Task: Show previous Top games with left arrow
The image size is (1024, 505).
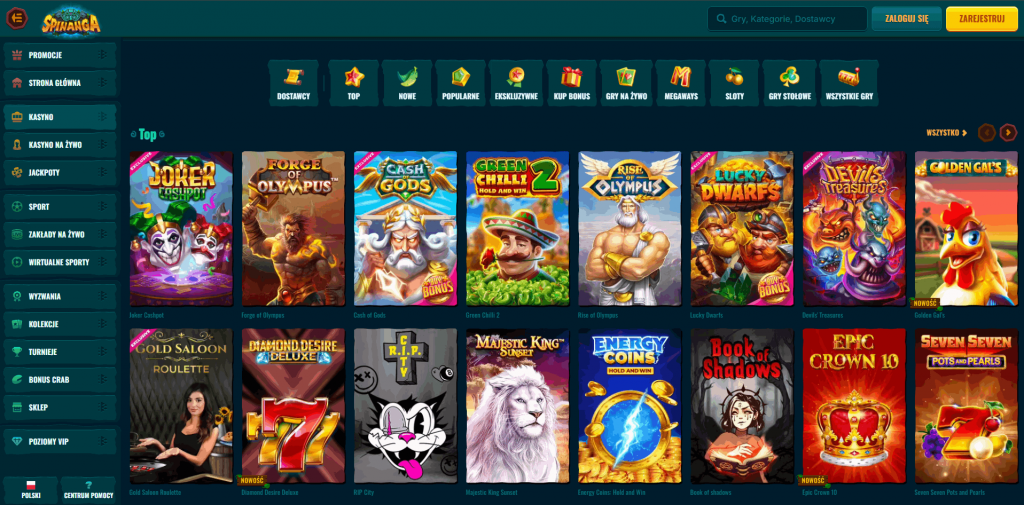Action: point(986,133)
